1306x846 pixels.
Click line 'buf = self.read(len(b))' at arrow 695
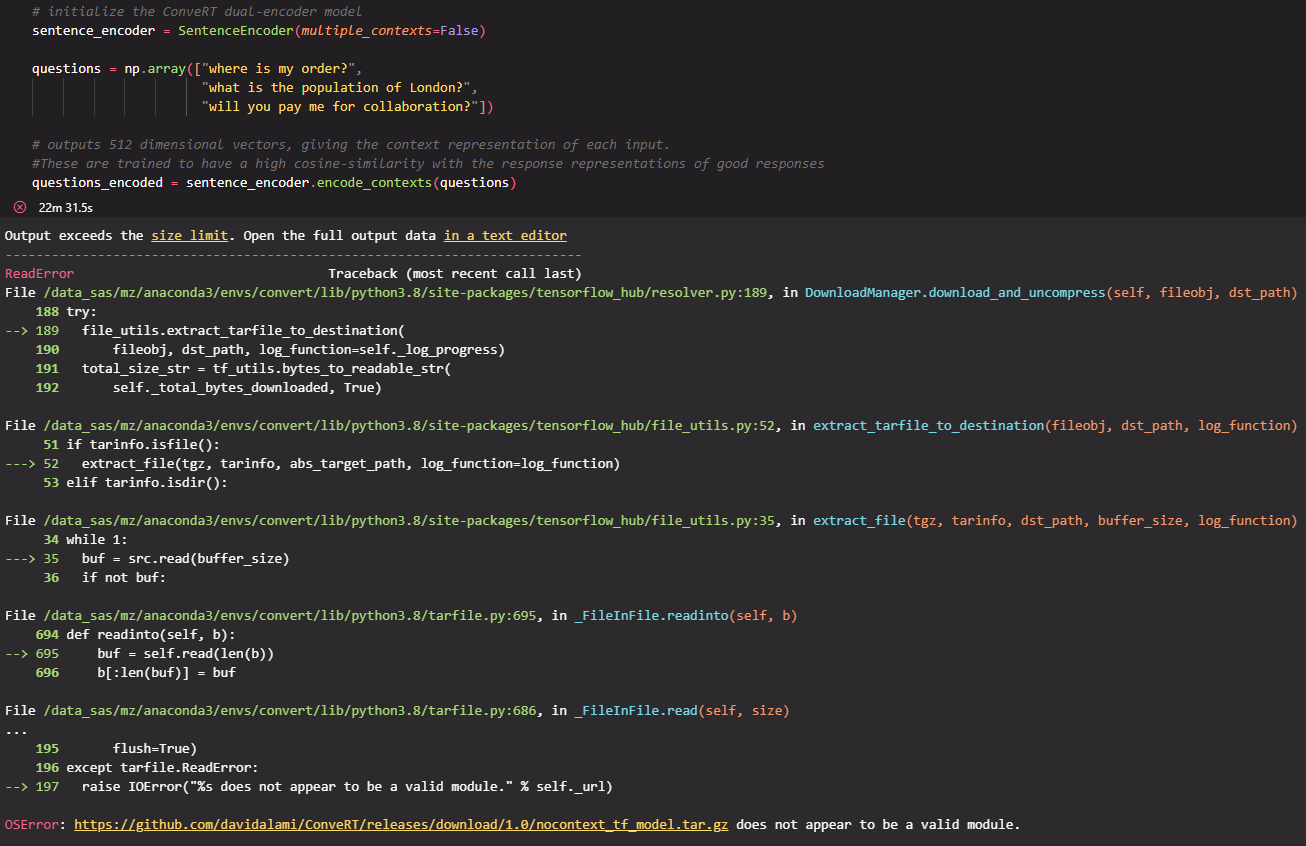tap(185, 654)
